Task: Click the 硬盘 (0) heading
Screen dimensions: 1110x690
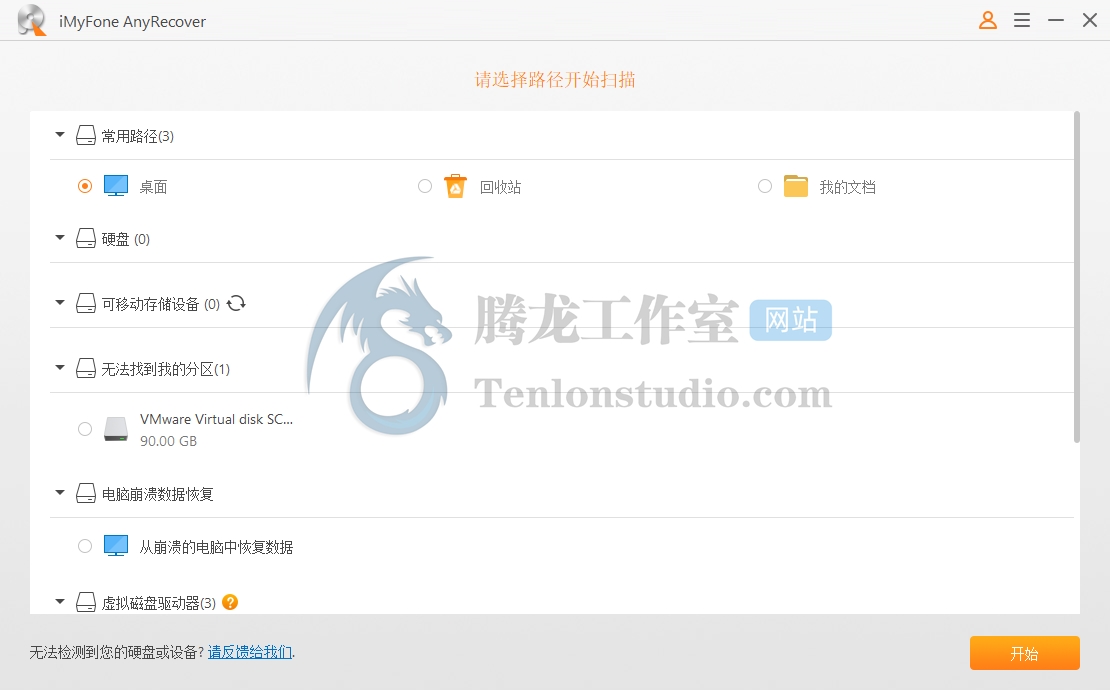Action: (125, 239)
